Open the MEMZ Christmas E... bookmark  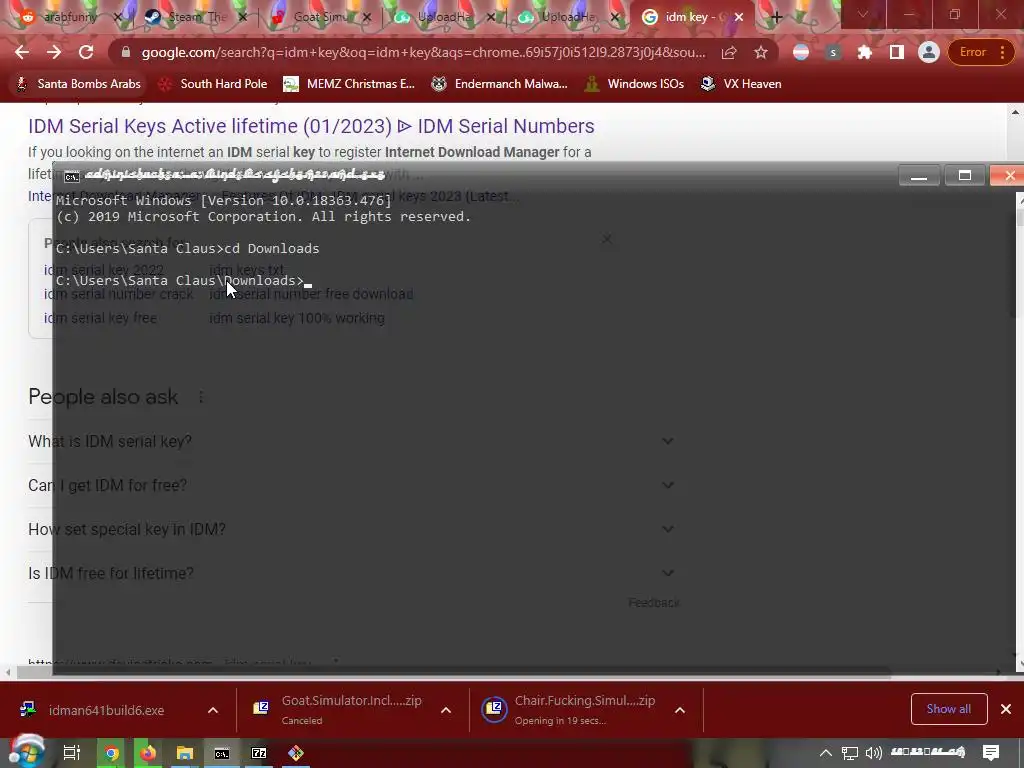pyautogui.click(x=349, y=84)
